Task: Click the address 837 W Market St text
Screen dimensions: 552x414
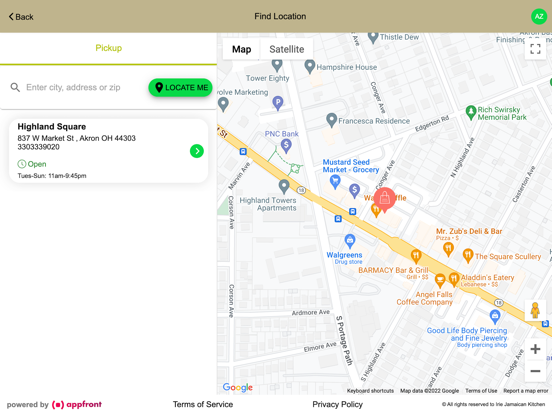Action: (76, 138)
